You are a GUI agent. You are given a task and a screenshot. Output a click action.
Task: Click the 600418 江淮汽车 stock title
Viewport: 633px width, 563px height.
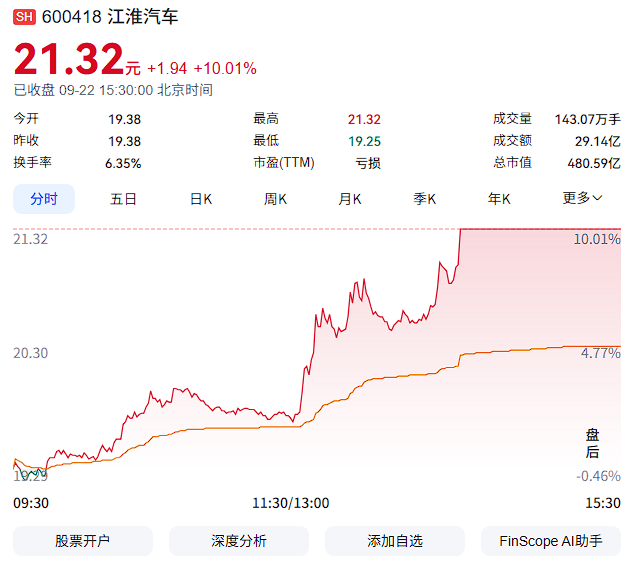pyautogui.click(x=110, y=17)
